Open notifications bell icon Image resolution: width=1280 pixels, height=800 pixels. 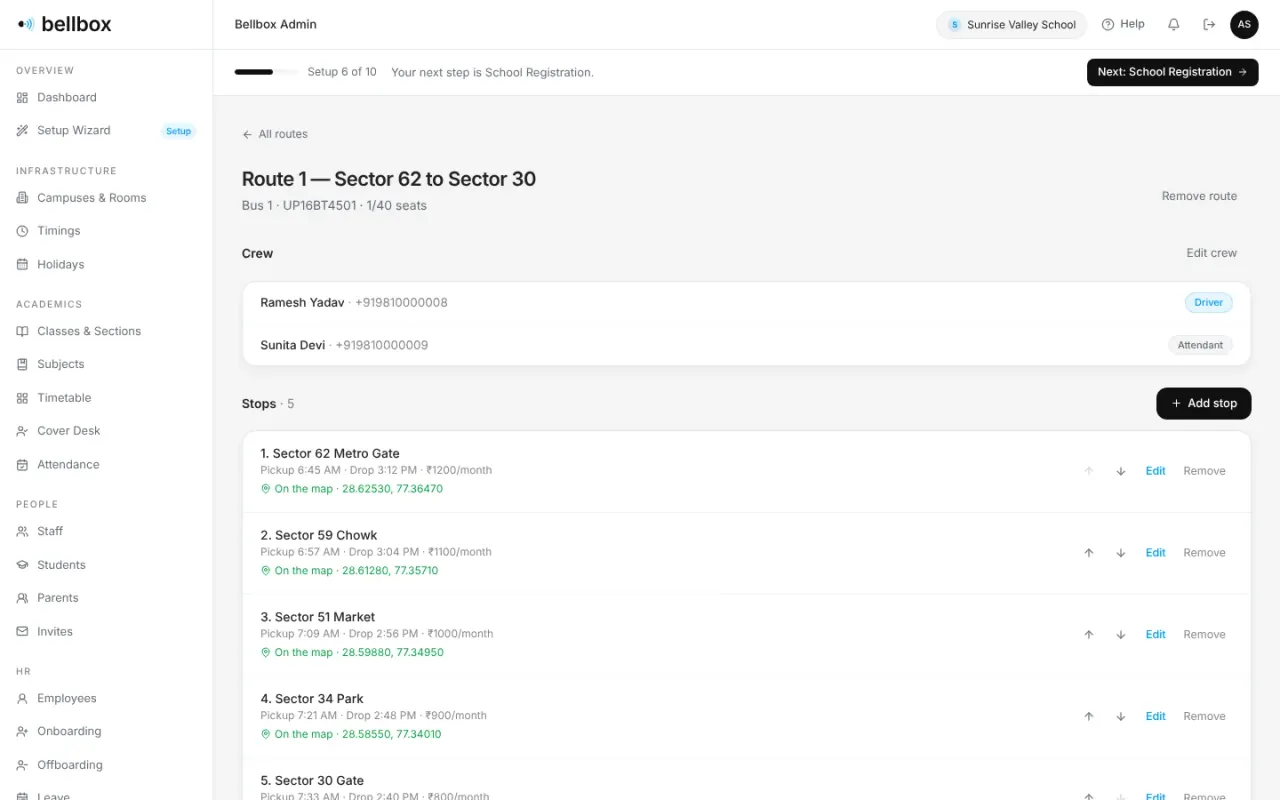click(x=1174, y=25)
